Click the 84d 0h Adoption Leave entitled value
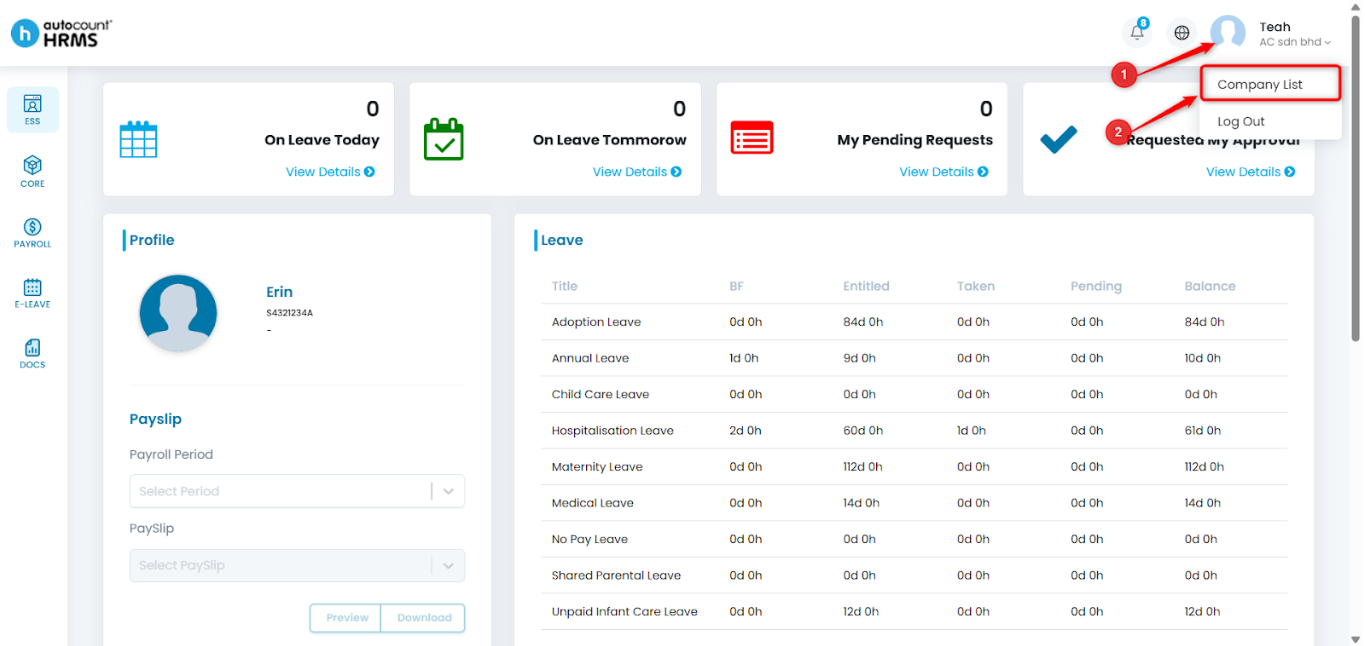Image resolution: width=1365 pixels, height=646 pixels. click(x=863, y=322)
